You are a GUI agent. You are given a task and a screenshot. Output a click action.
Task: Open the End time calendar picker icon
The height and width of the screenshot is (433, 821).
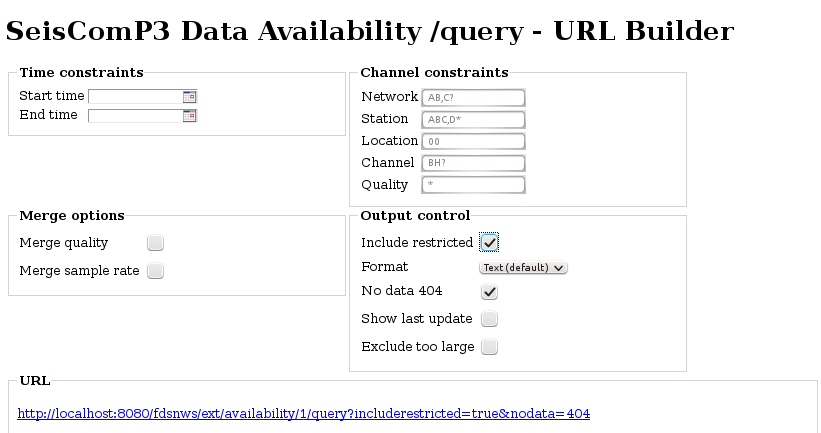point(189,116)
